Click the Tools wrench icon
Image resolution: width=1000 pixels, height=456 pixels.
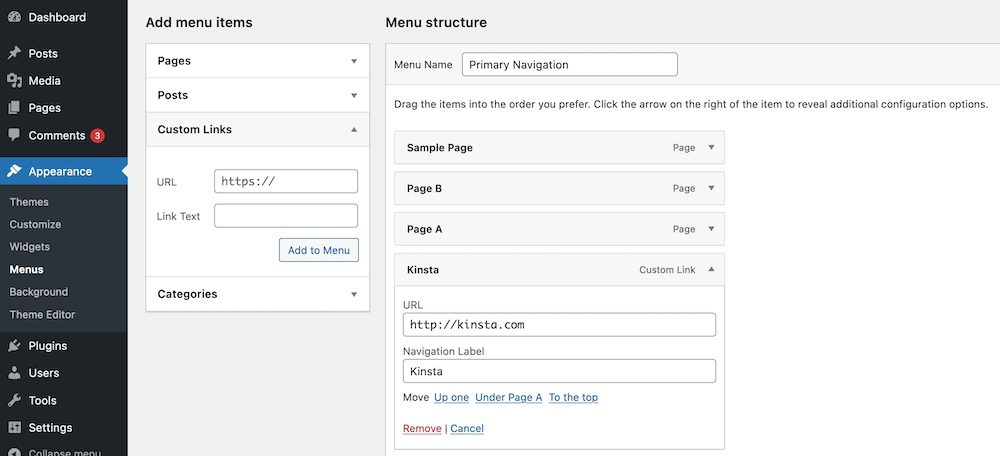click(14, 400)
